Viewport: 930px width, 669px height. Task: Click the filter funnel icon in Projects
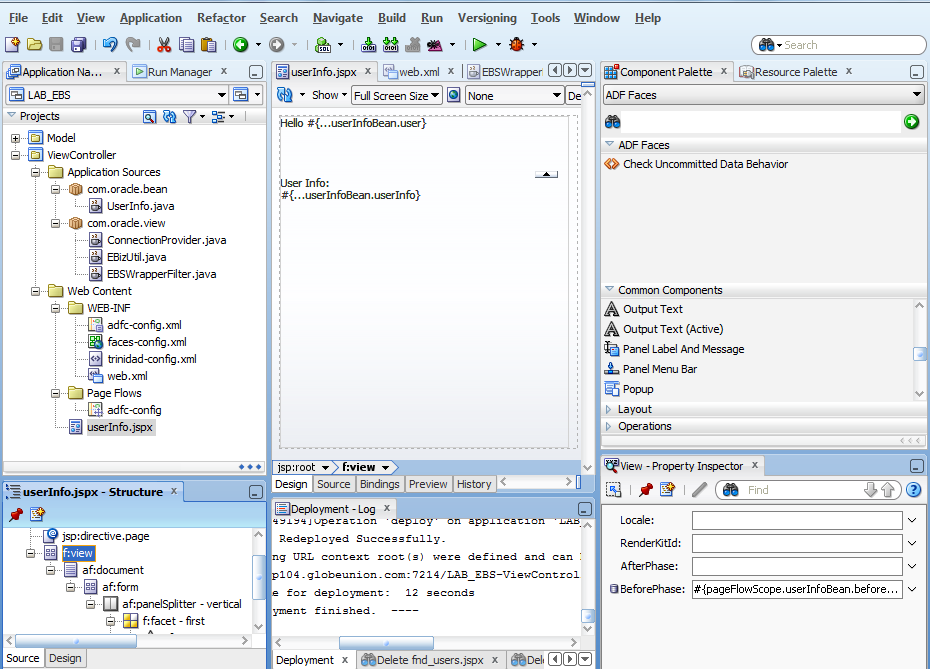tap(189, 116)
